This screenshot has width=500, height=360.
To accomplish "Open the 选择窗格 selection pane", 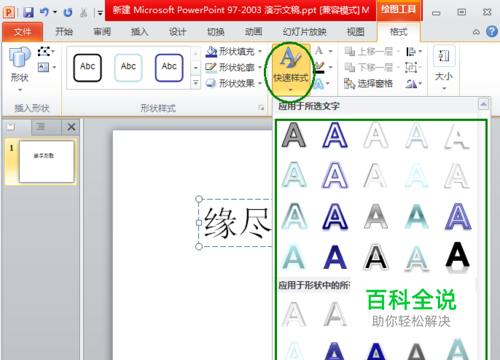I will click(x=368, y=83).
